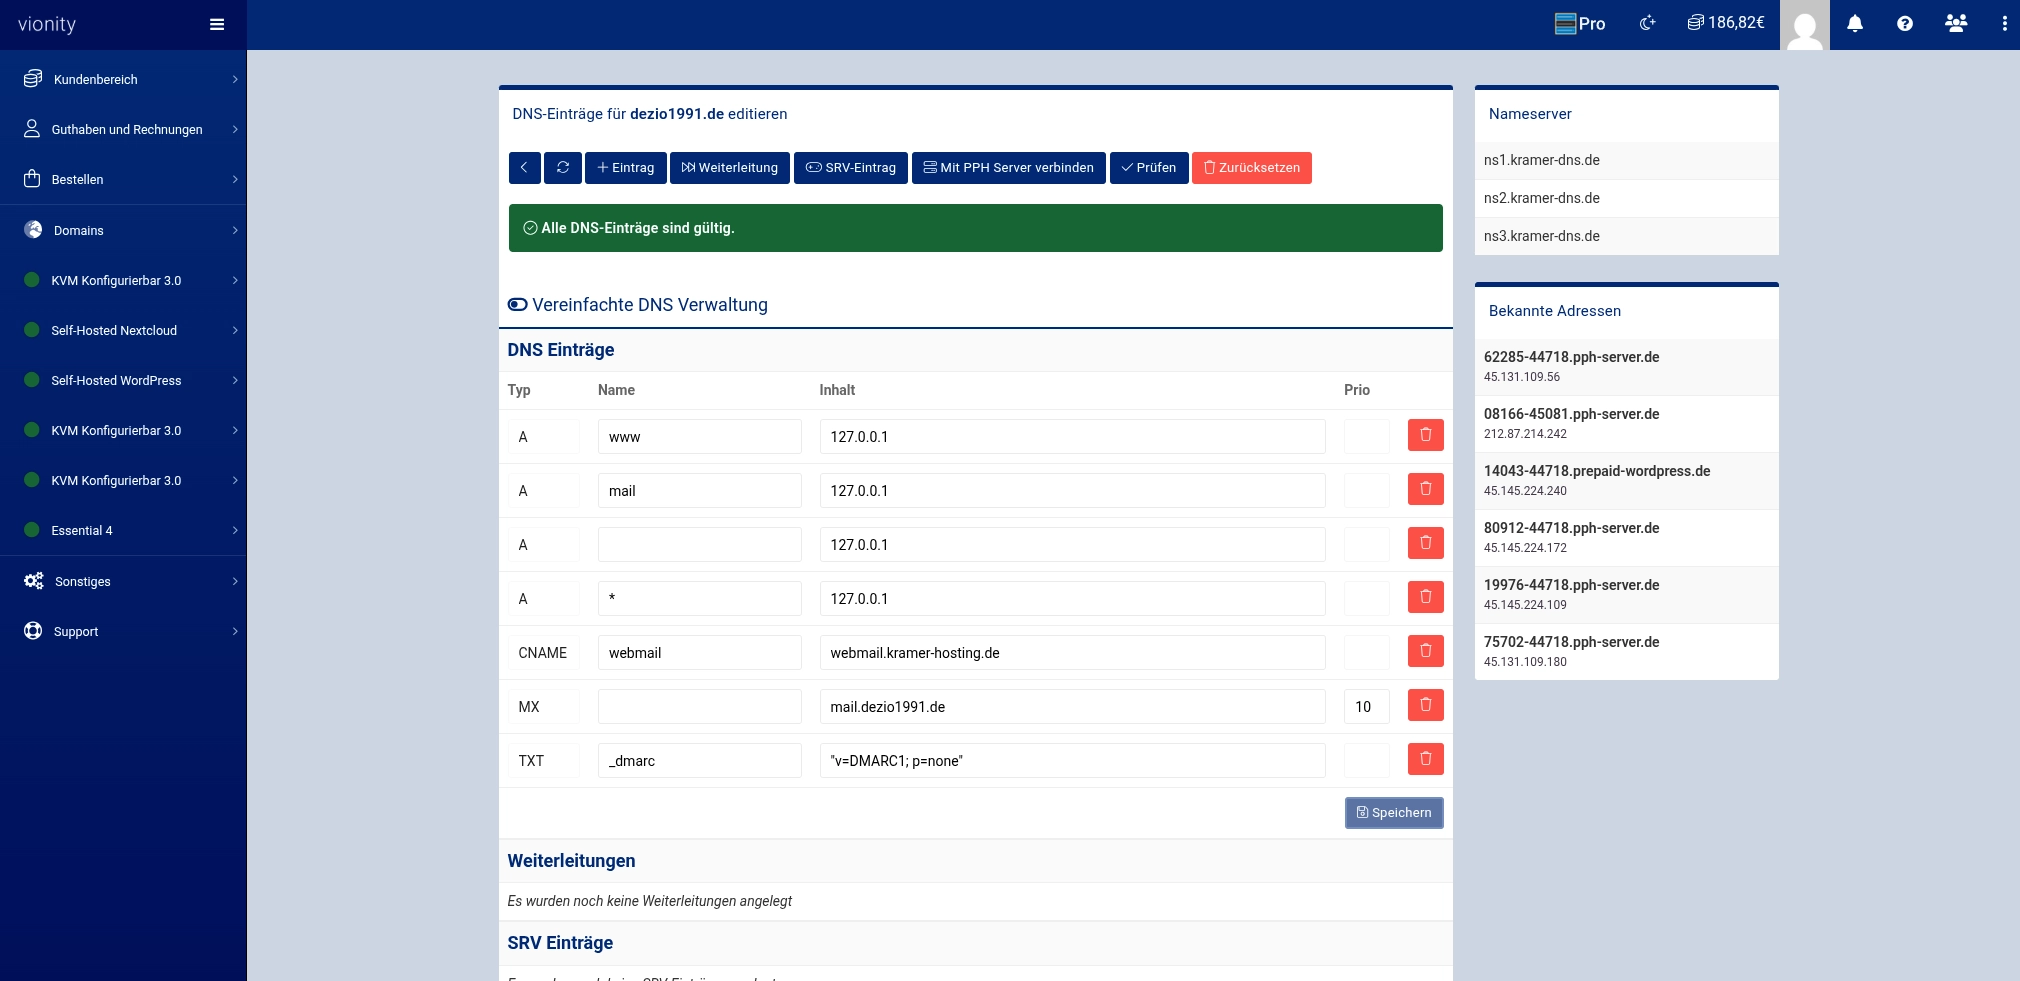Screen dimensions: 2020x981
Task: Click the red Zurücksetzen button
Action: coord(1251,168)
